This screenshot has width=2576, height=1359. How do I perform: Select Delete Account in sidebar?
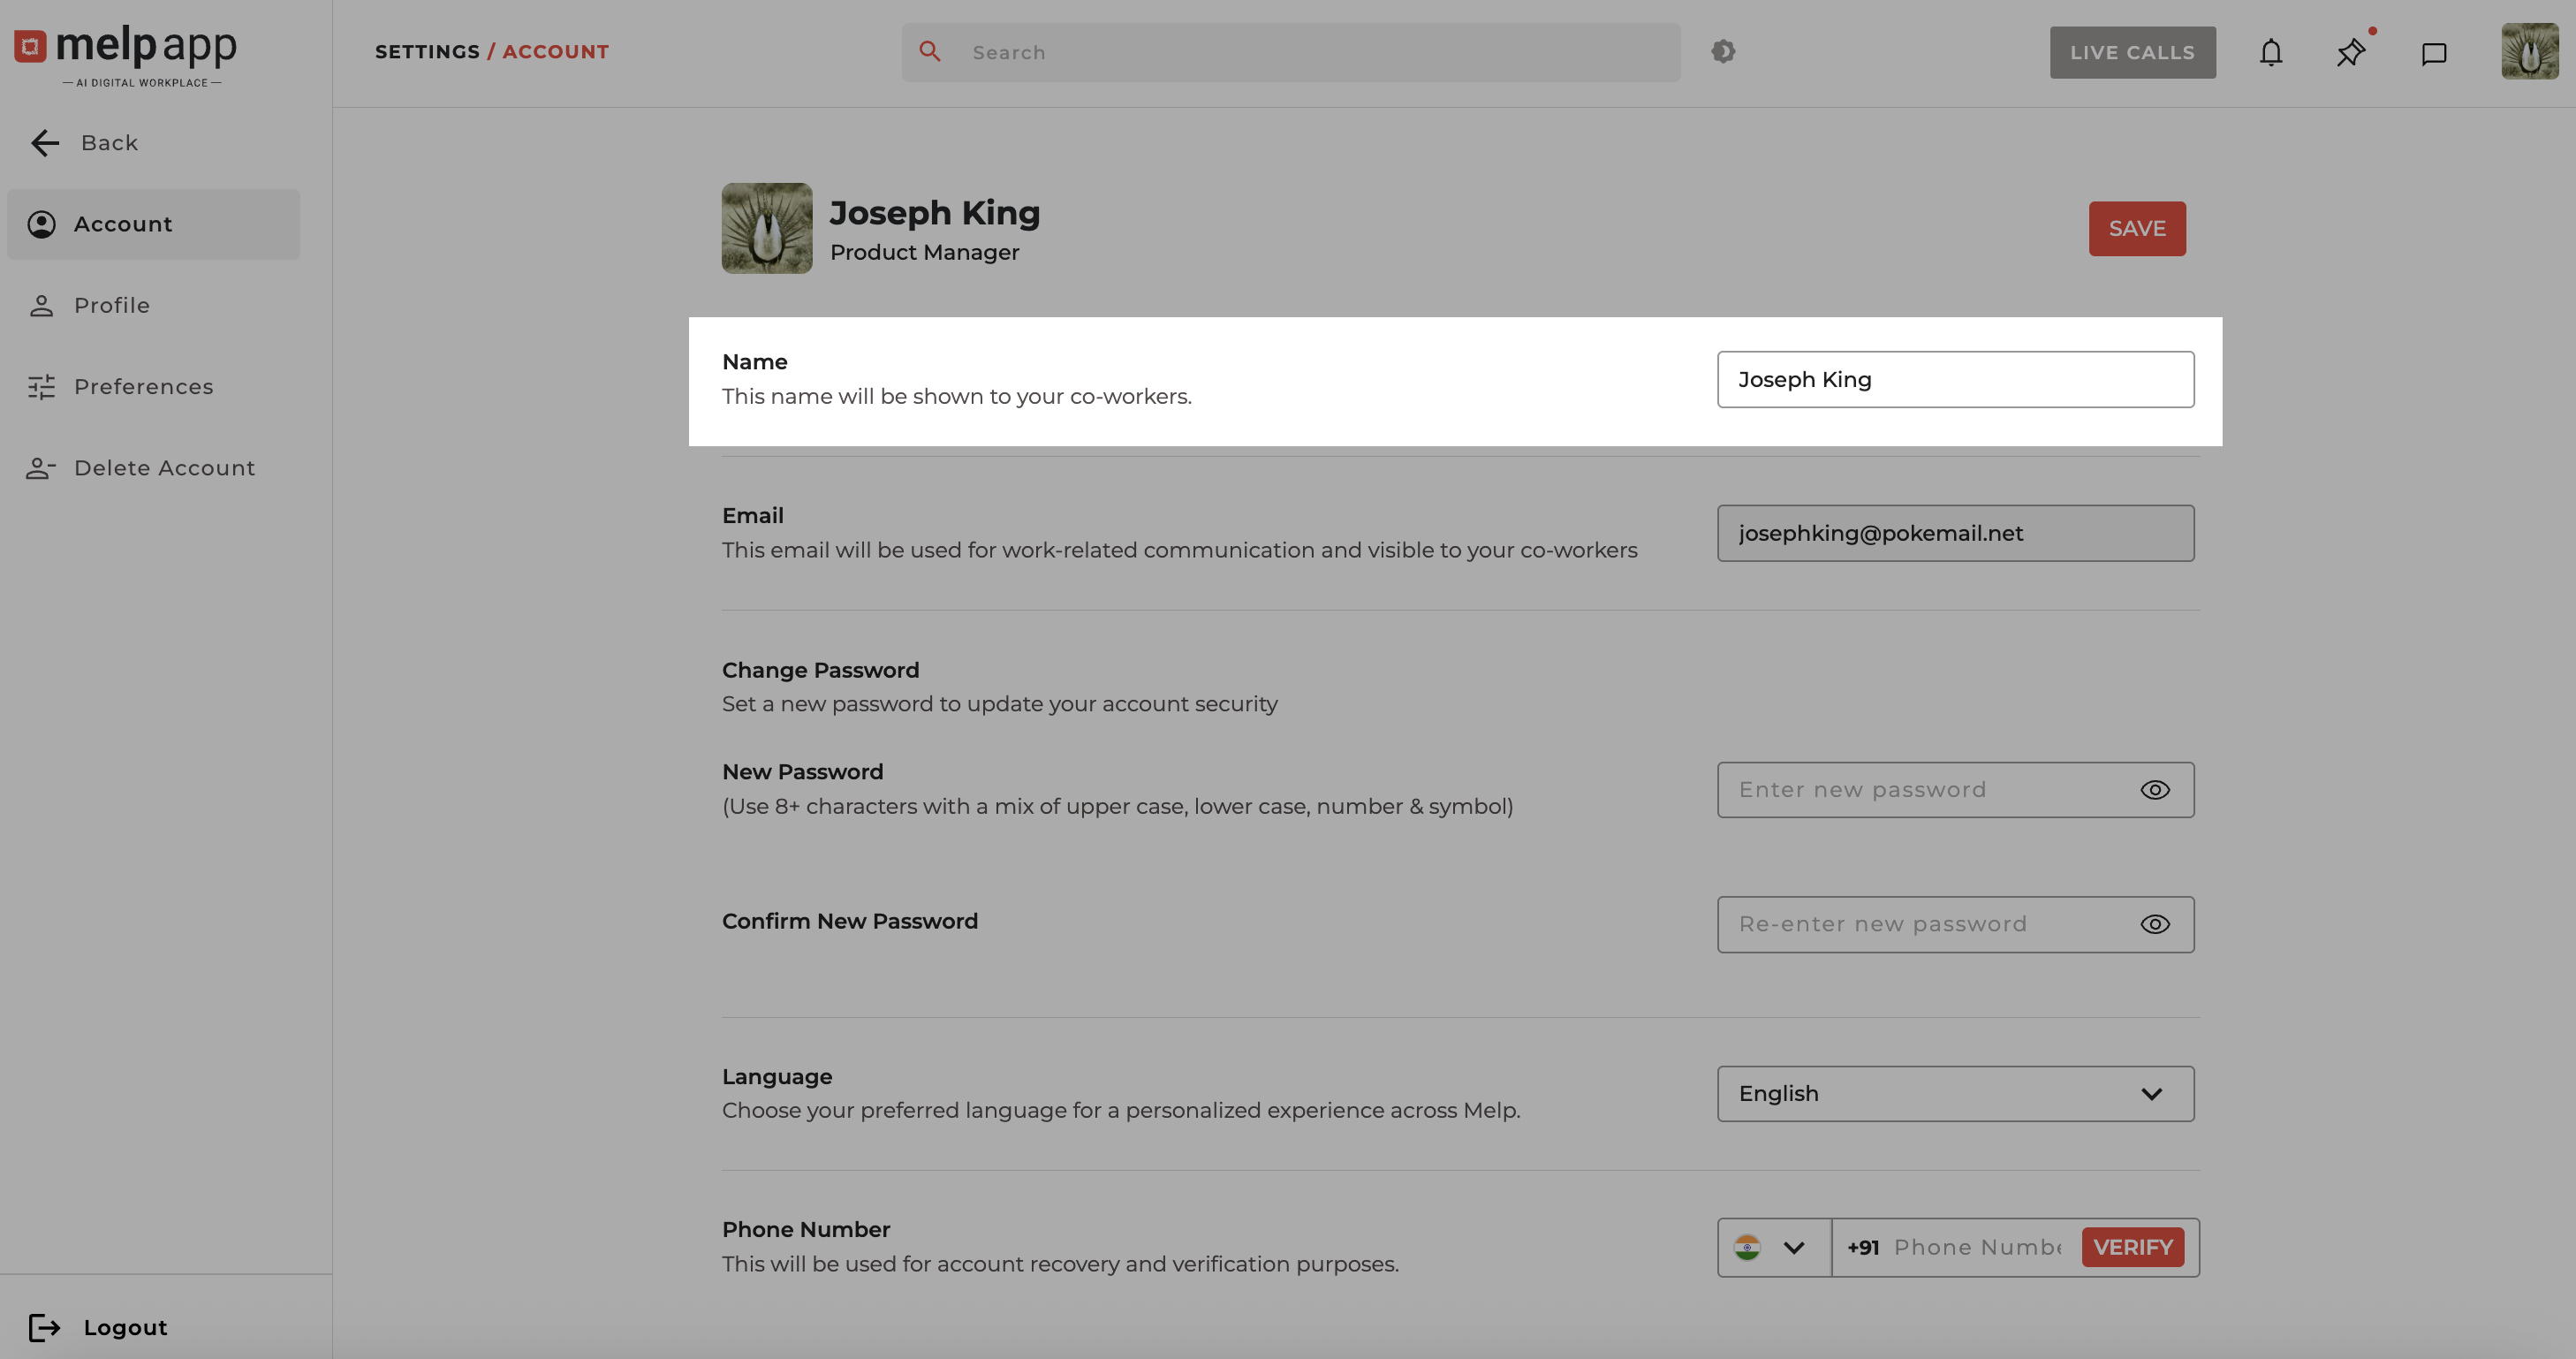(164, 468)
